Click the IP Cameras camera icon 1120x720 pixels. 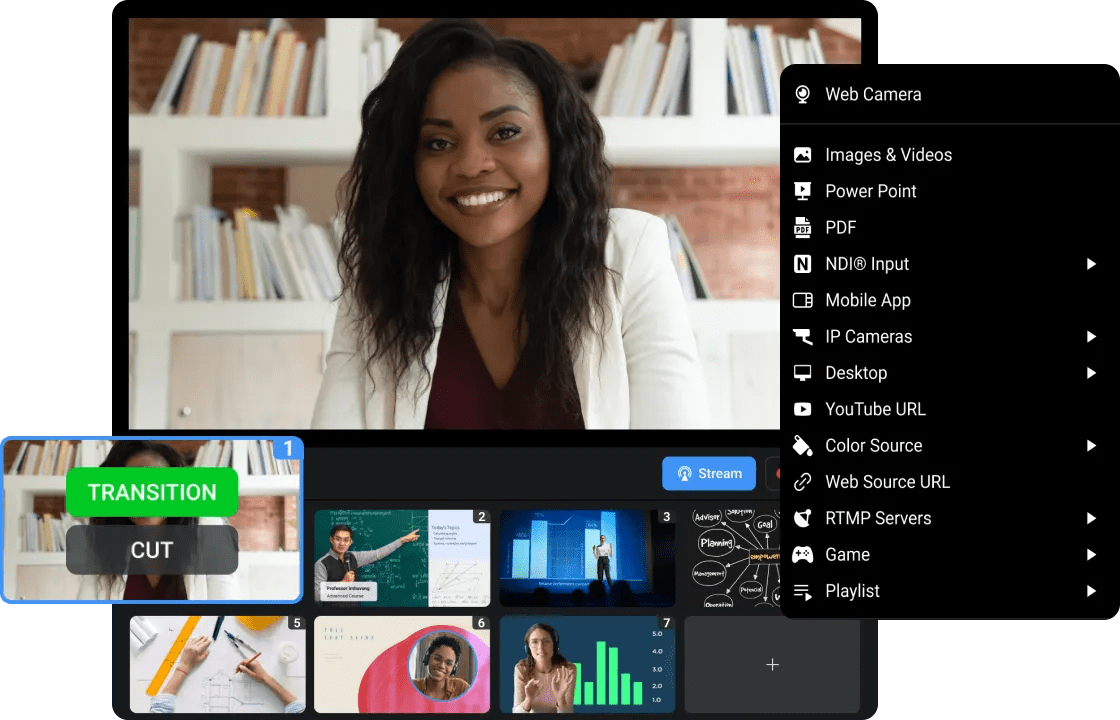[x=802, y=336]
